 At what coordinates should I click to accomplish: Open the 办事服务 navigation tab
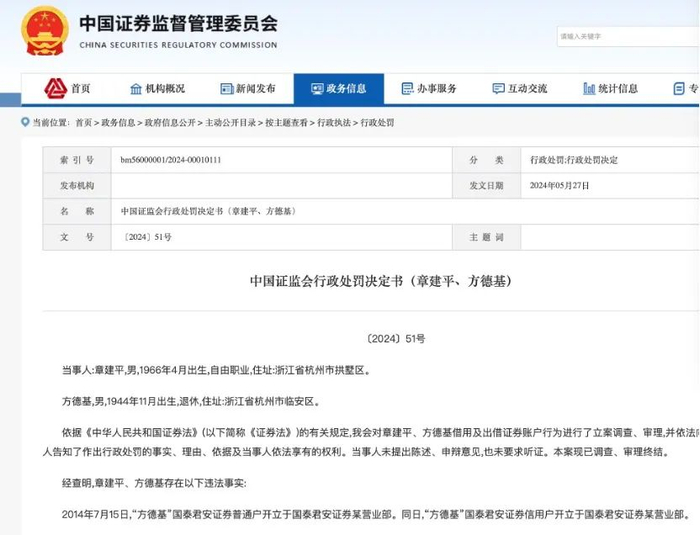[429, 89]
